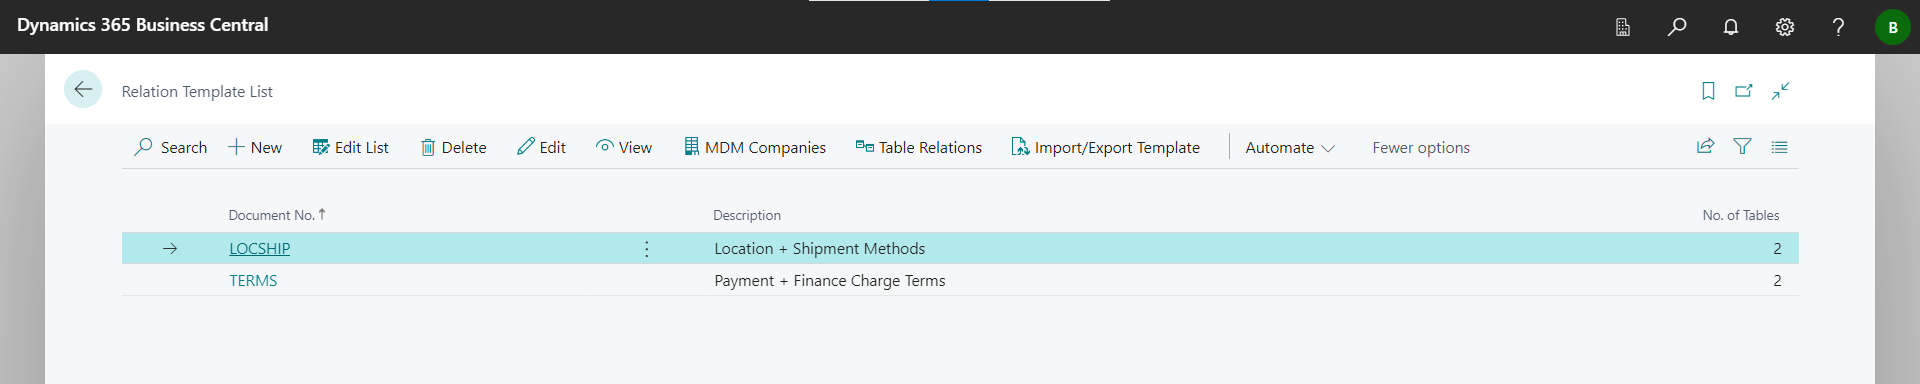1920x384 pixels.
Task: Show more options for LOCSHIP row
Action: [x=647, y=249]
